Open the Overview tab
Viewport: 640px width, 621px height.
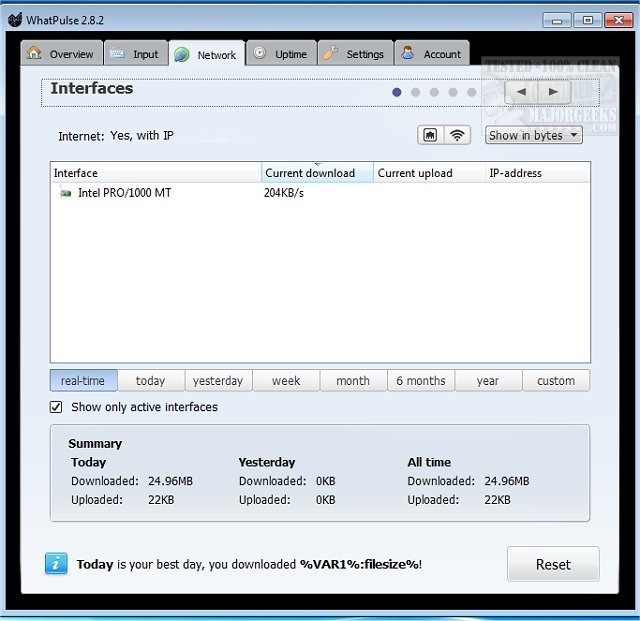pyautogui.click(x=62, y=53)
